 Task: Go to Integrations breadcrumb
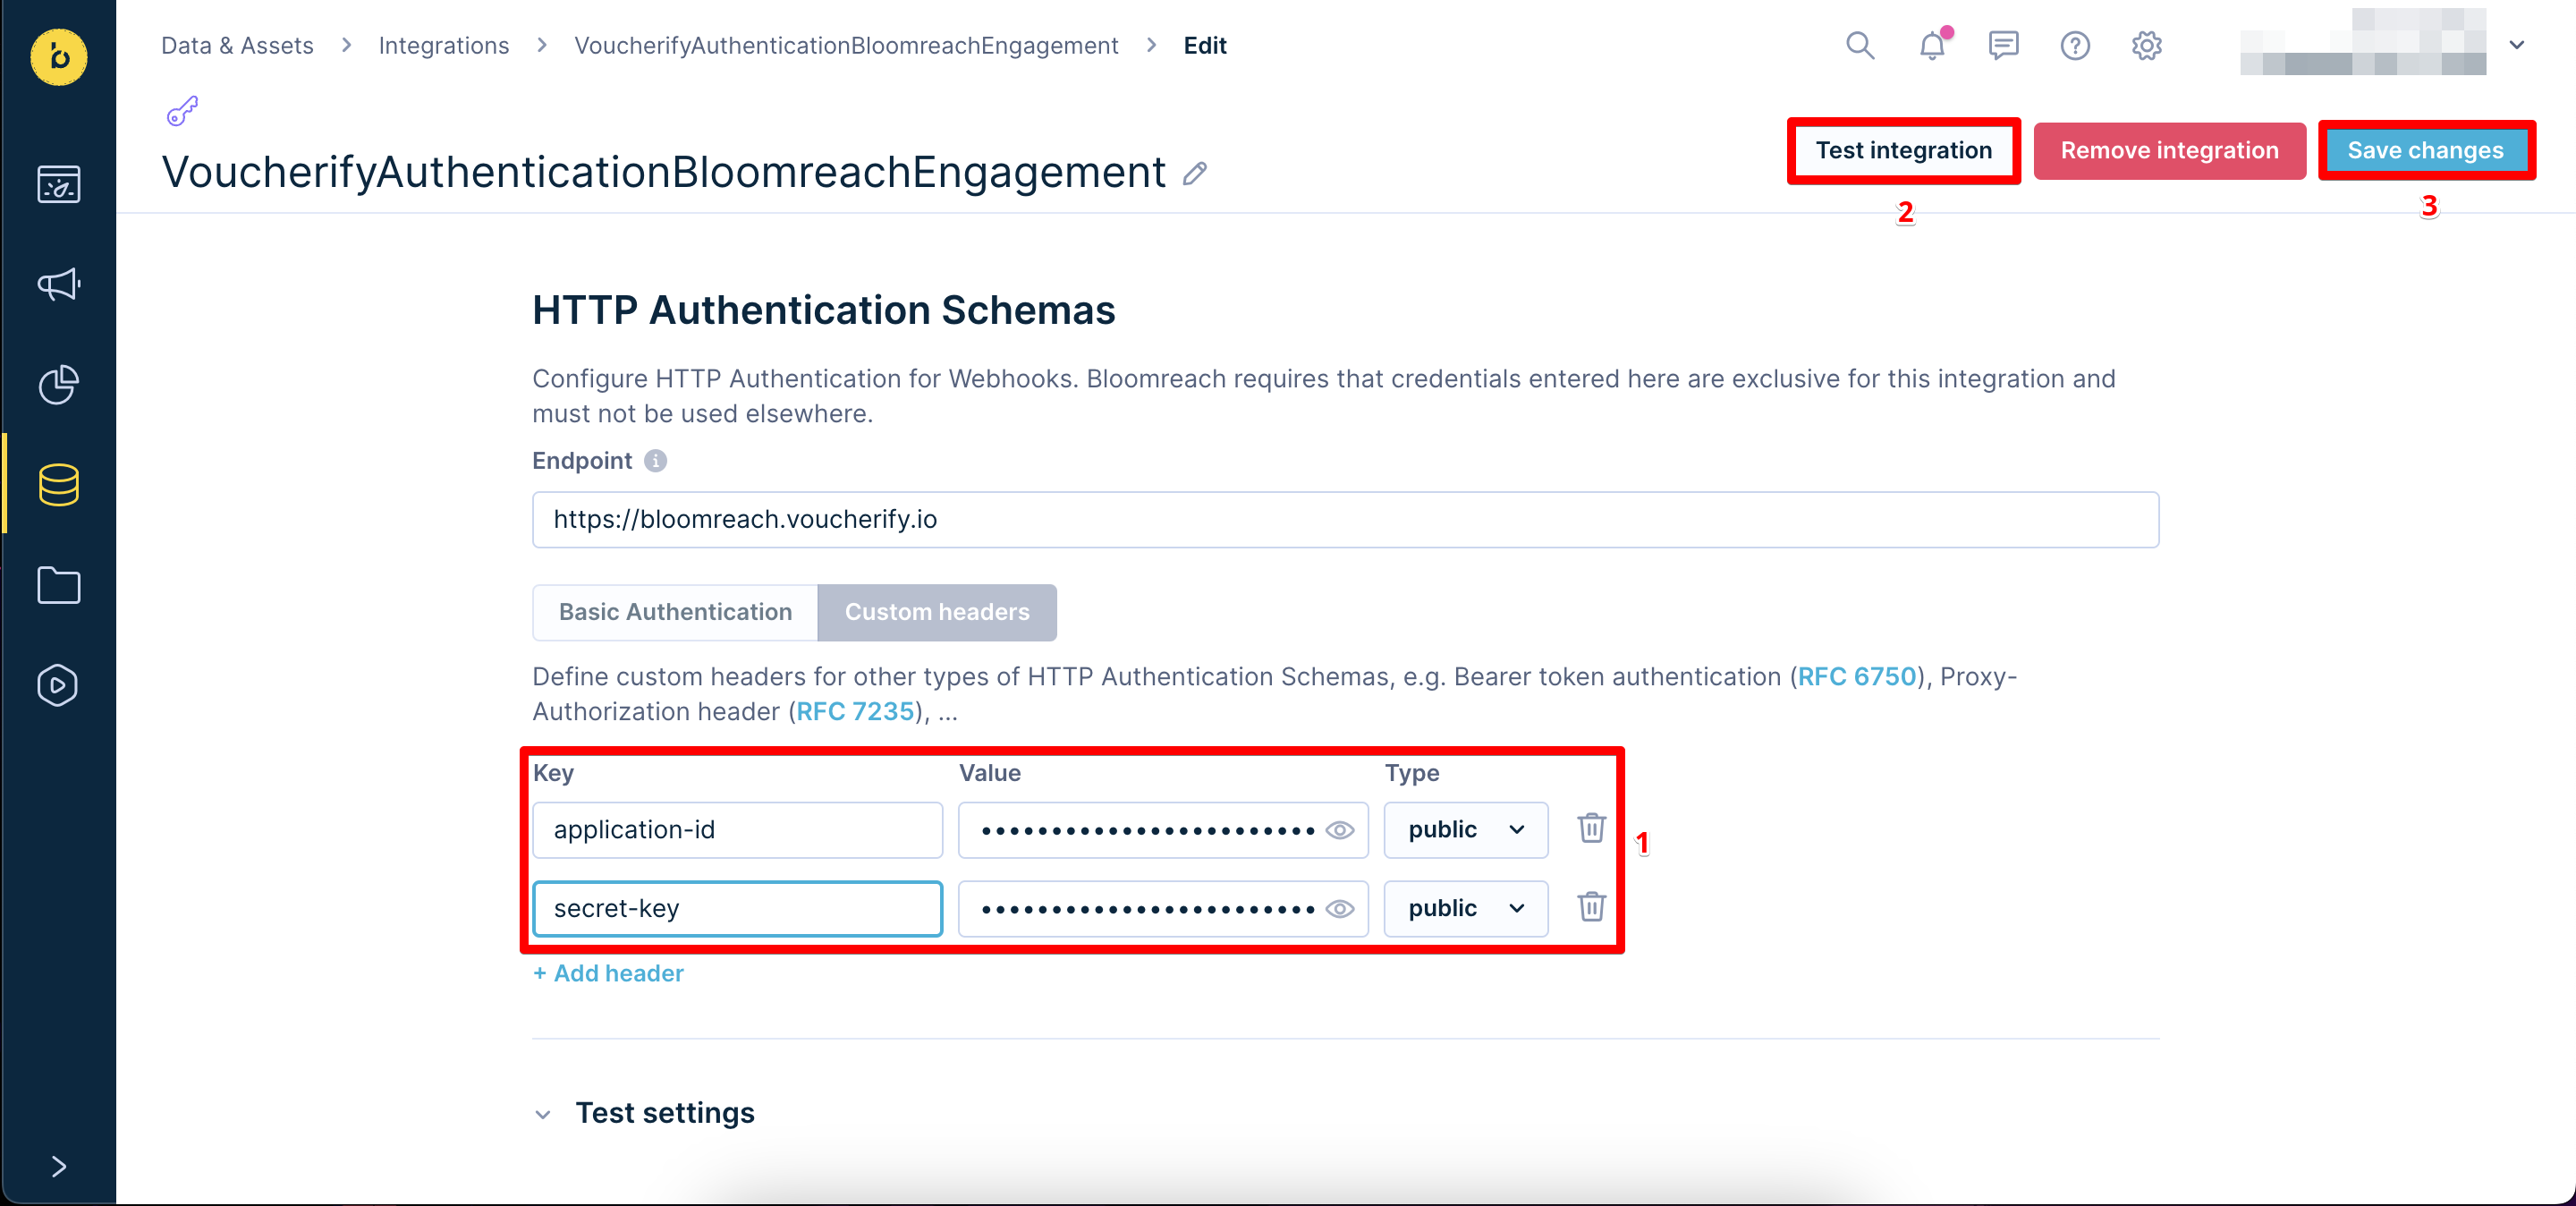[443, 45]
